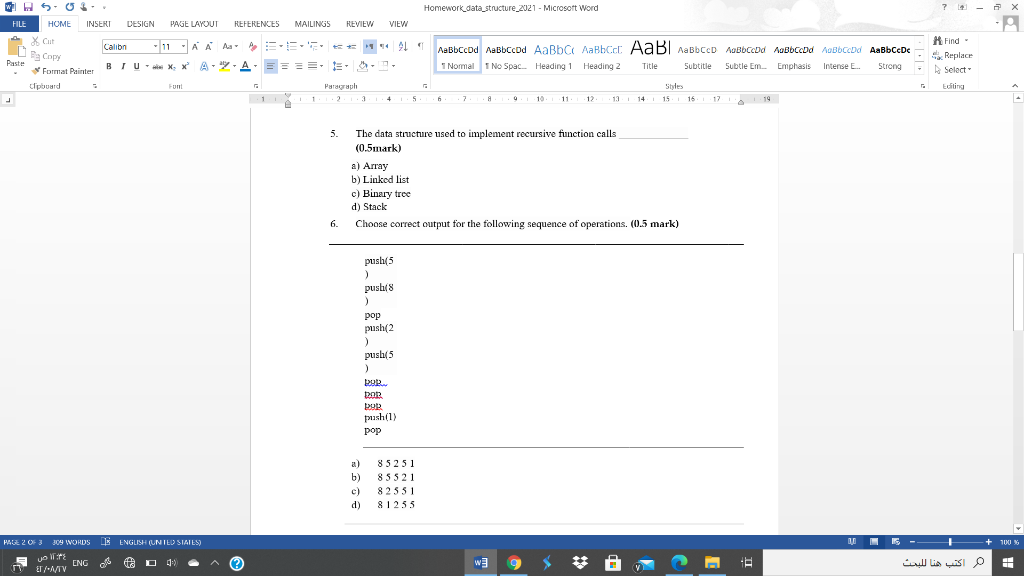Open the bullet list dropdown arrow
1024x576 pixels.
tap(281, 46)
